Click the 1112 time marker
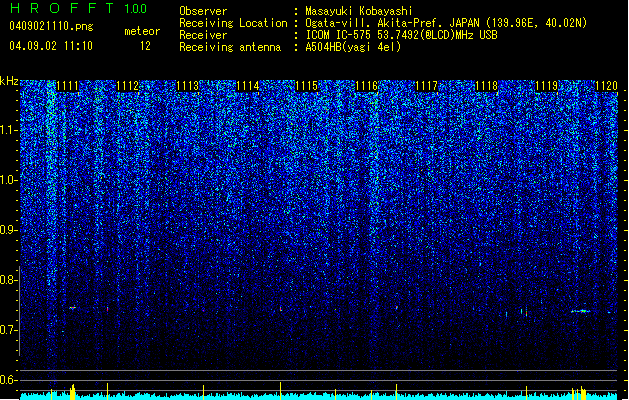Viewport: 629px width, 400px height. click(x=128, y=86)
